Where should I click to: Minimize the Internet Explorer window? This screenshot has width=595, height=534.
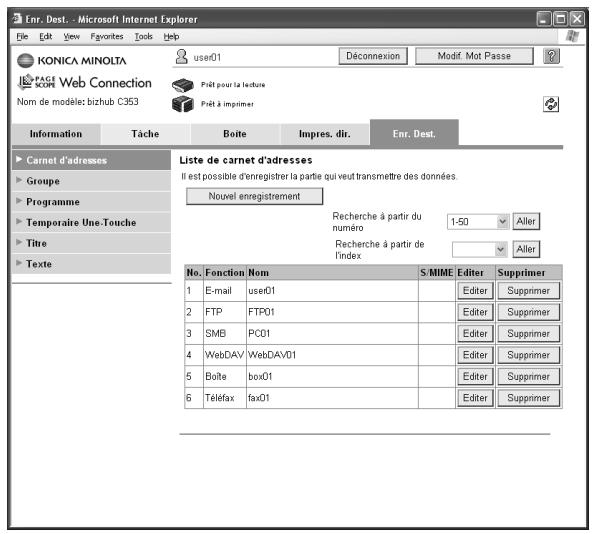click(543, 19)
